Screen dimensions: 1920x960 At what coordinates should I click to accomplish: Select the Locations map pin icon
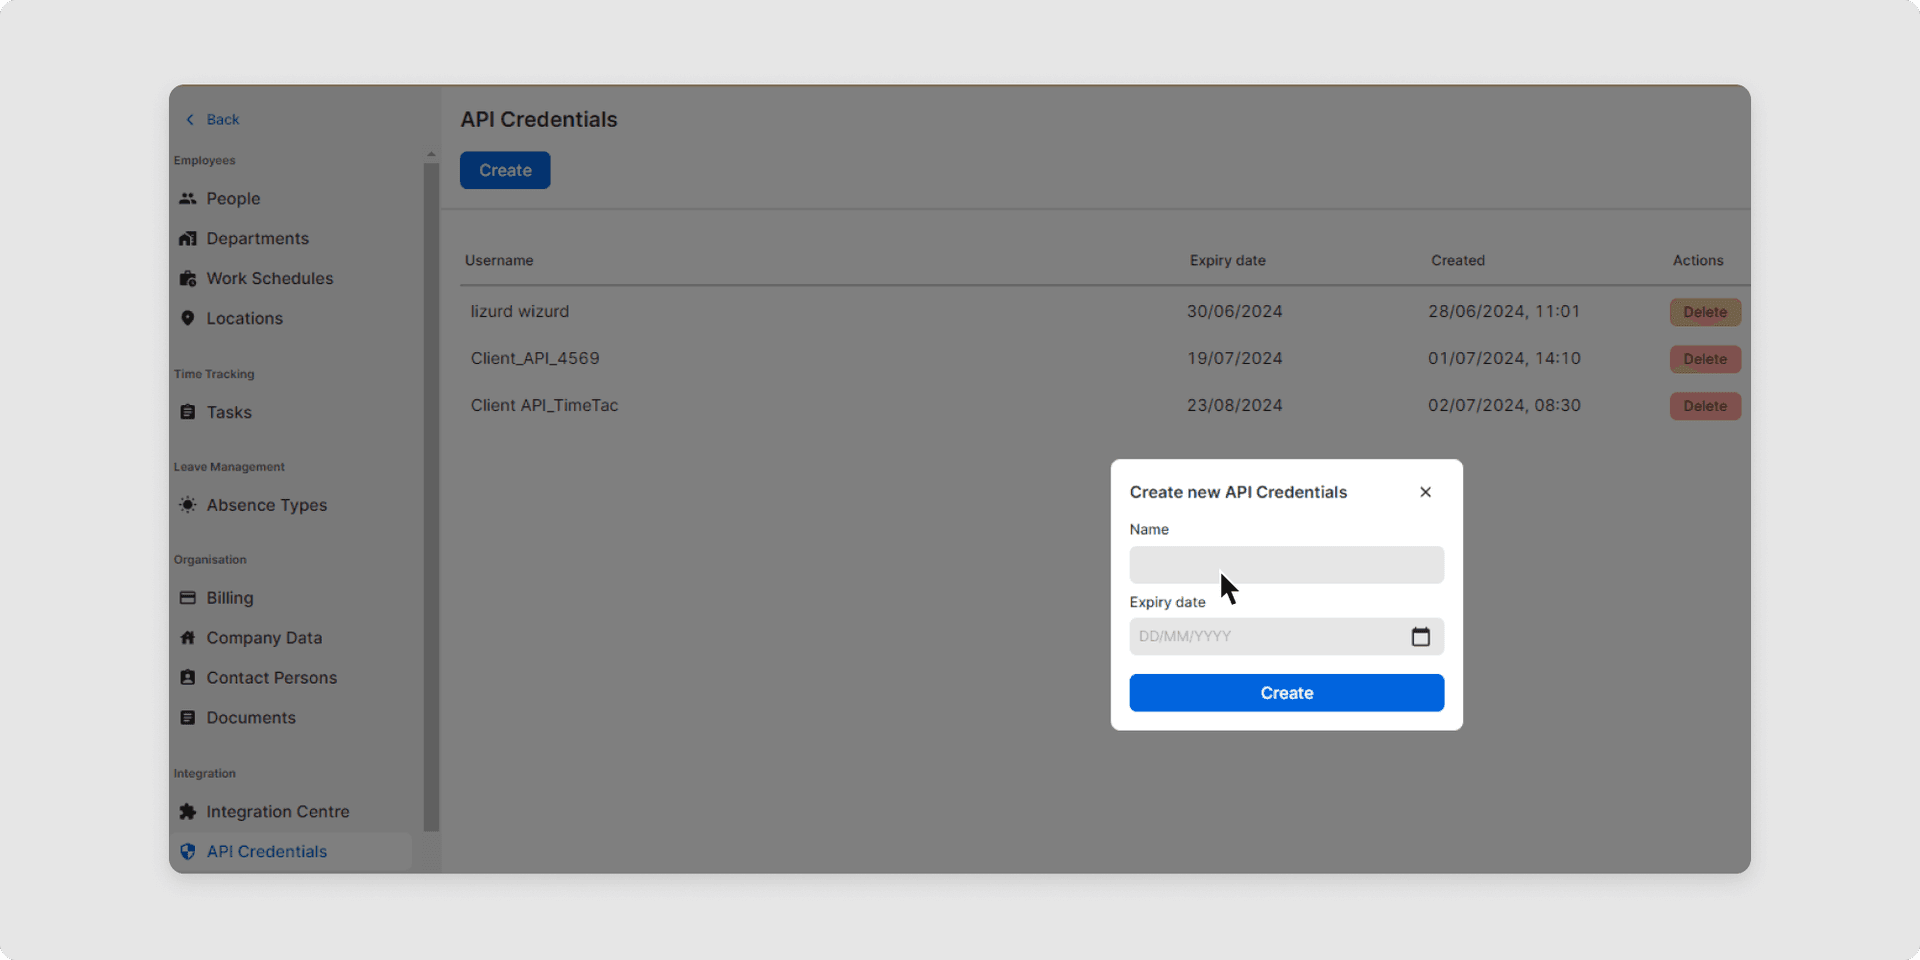tap(189, 318)
